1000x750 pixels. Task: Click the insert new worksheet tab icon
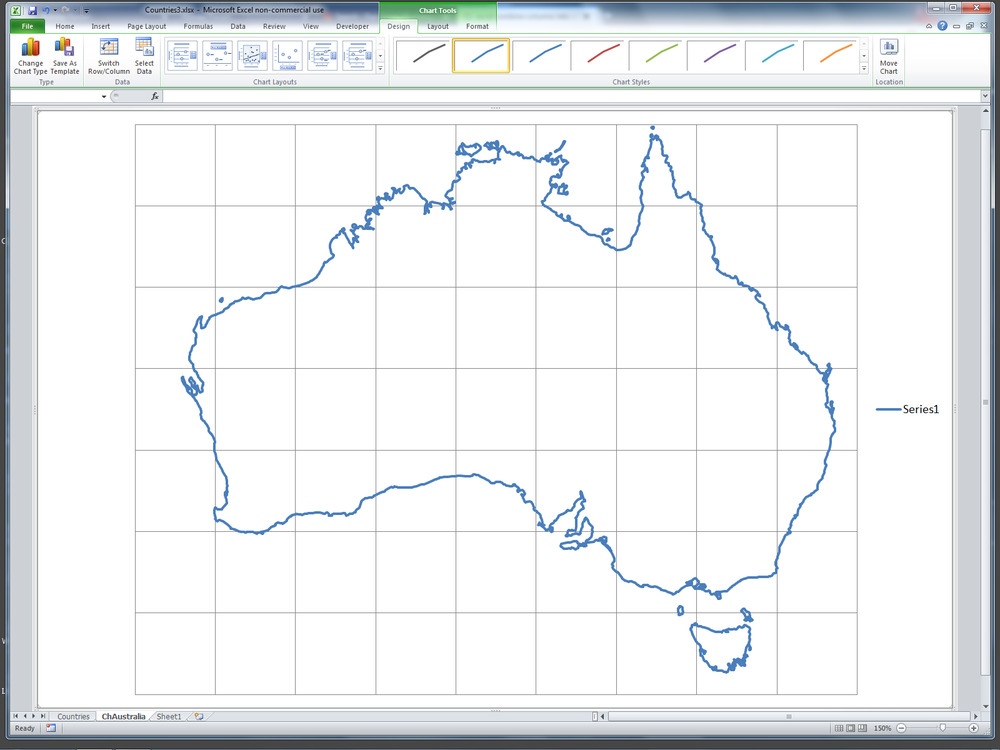tap(199, 716)
